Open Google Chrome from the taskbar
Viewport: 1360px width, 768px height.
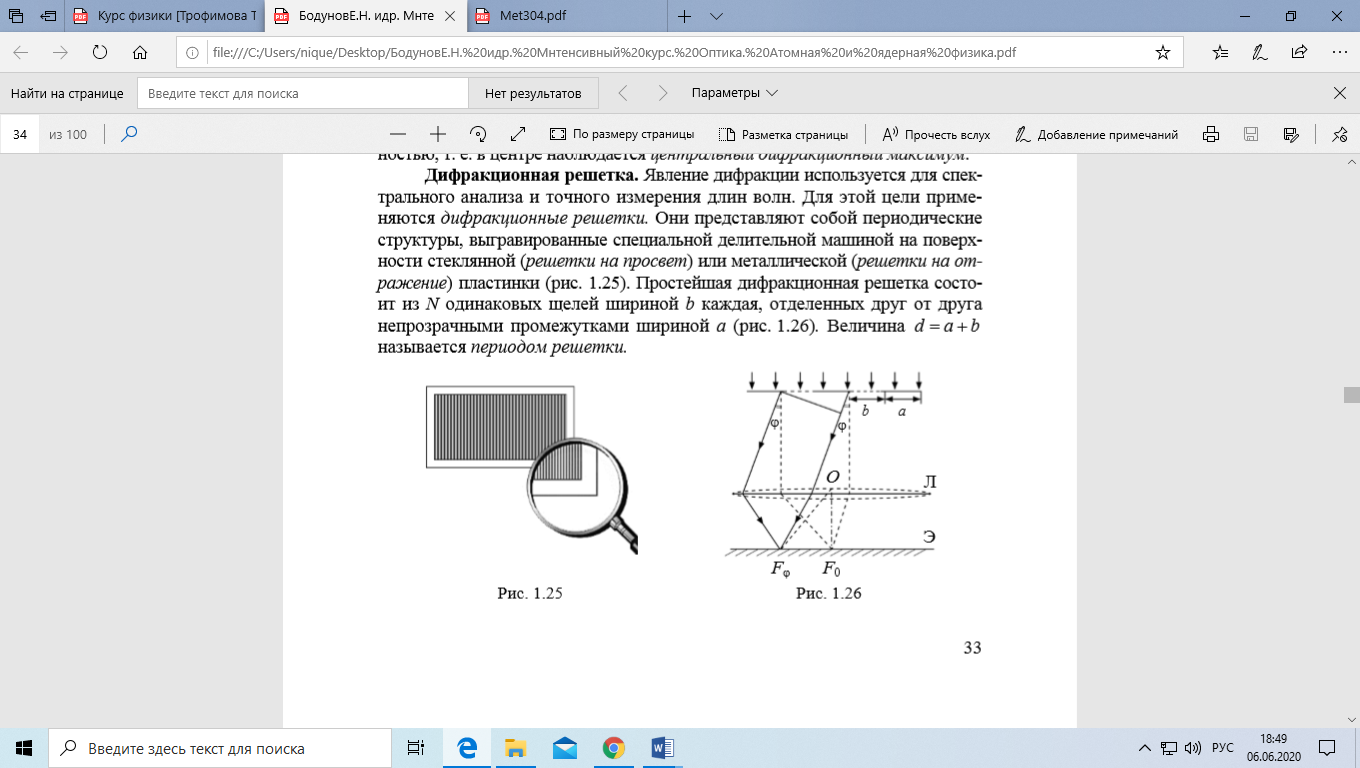tap(613, 748)
